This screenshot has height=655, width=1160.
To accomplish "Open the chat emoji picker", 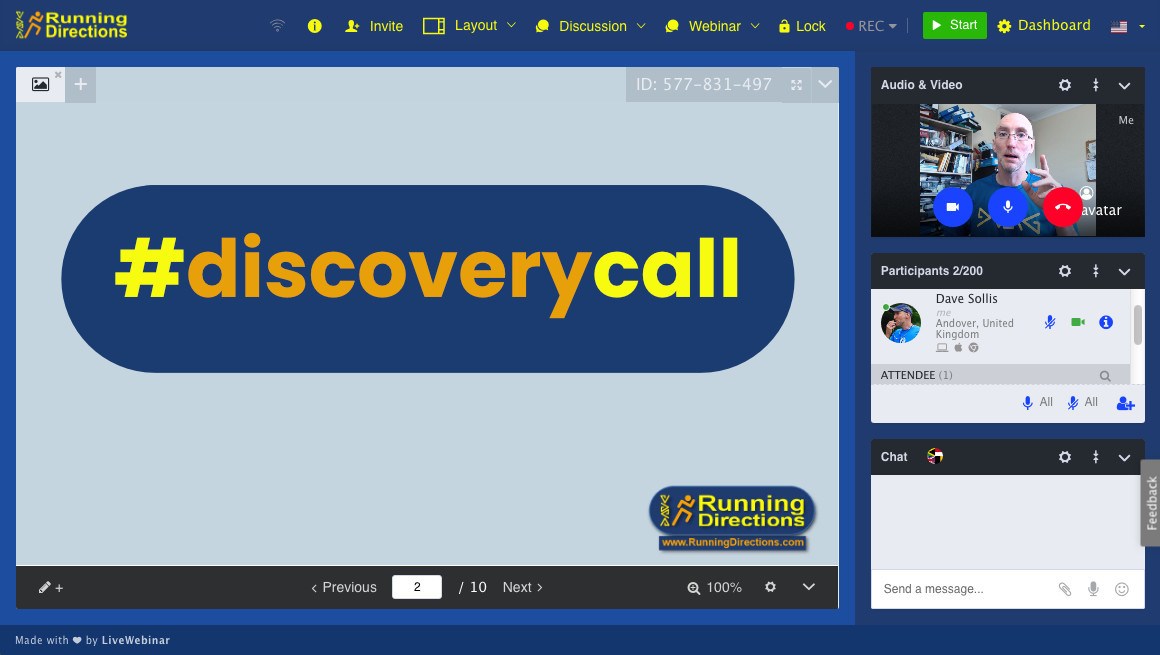I will [1122, 589].
